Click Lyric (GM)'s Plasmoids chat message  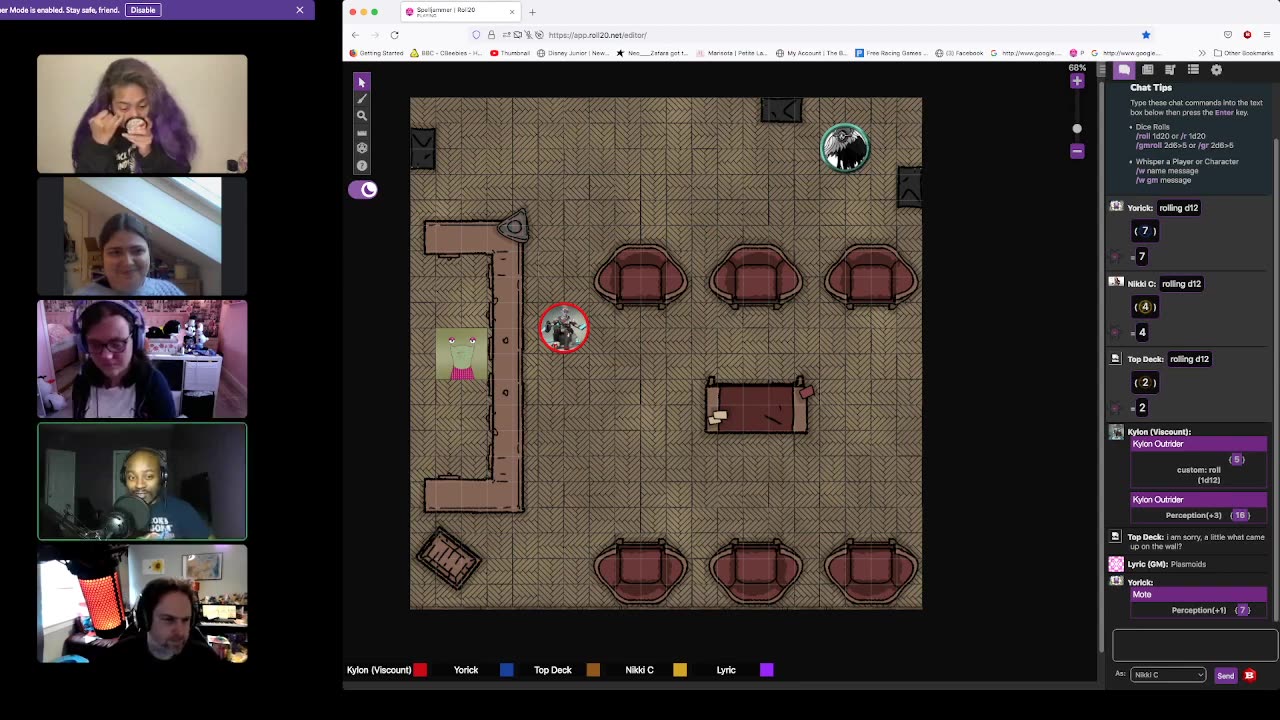pyautogui.click(x=1188, y=564)
